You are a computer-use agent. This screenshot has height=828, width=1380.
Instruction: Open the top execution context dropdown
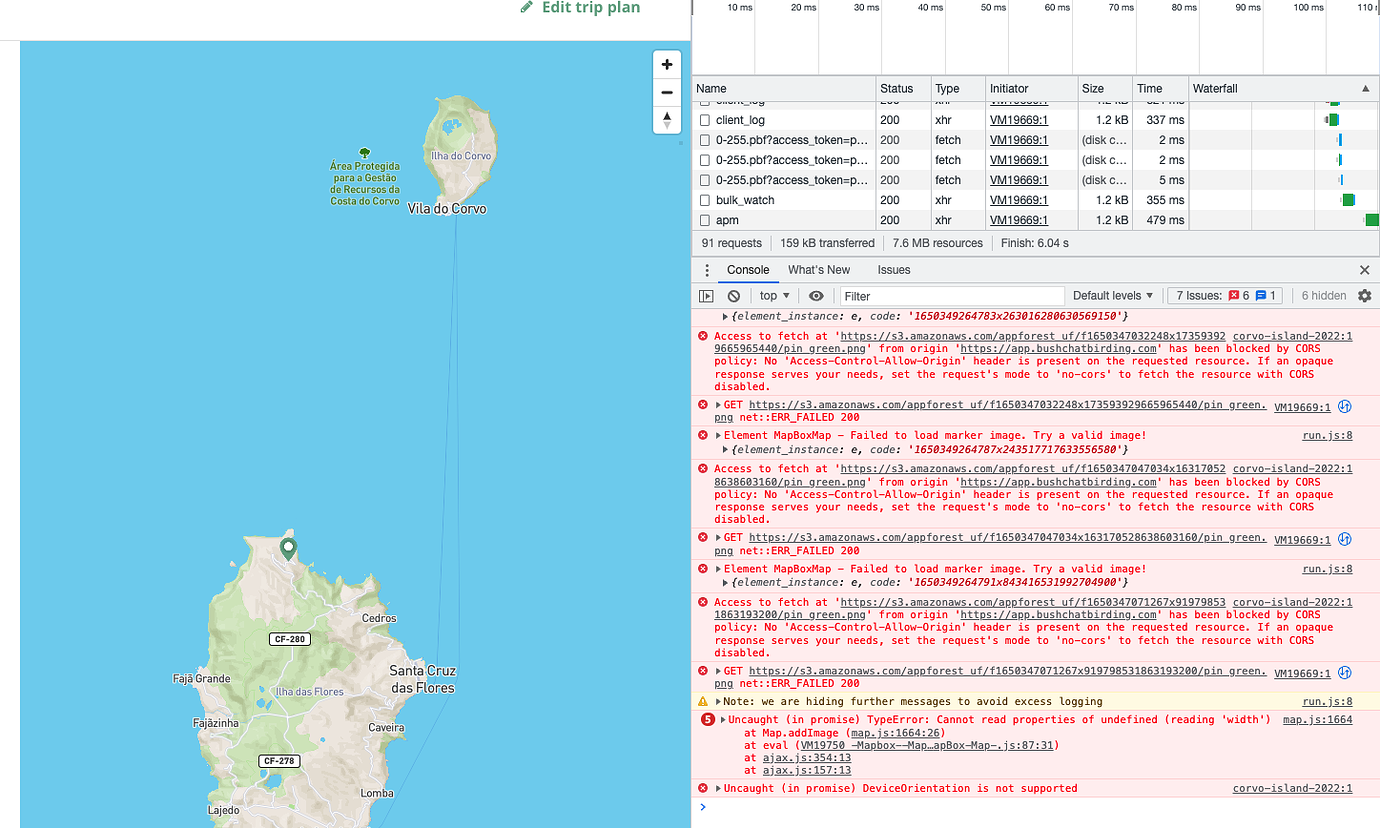(x=773, y=295)
